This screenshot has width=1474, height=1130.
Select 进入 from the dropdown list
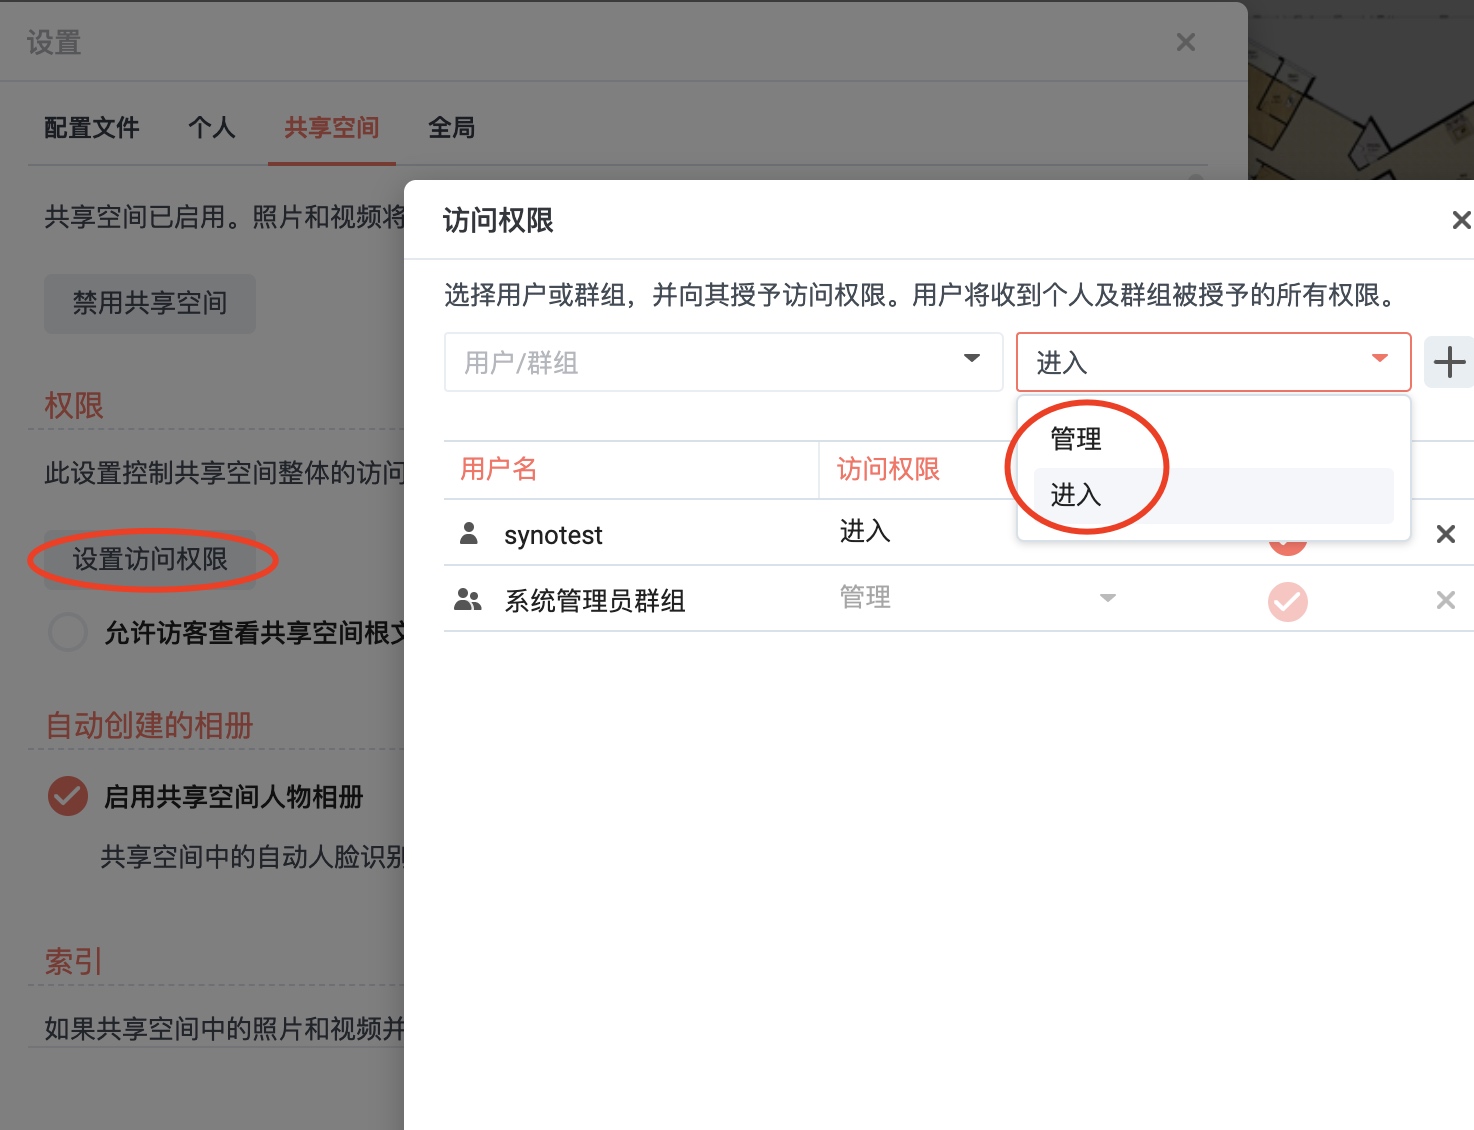click(x=1213, y=495)
